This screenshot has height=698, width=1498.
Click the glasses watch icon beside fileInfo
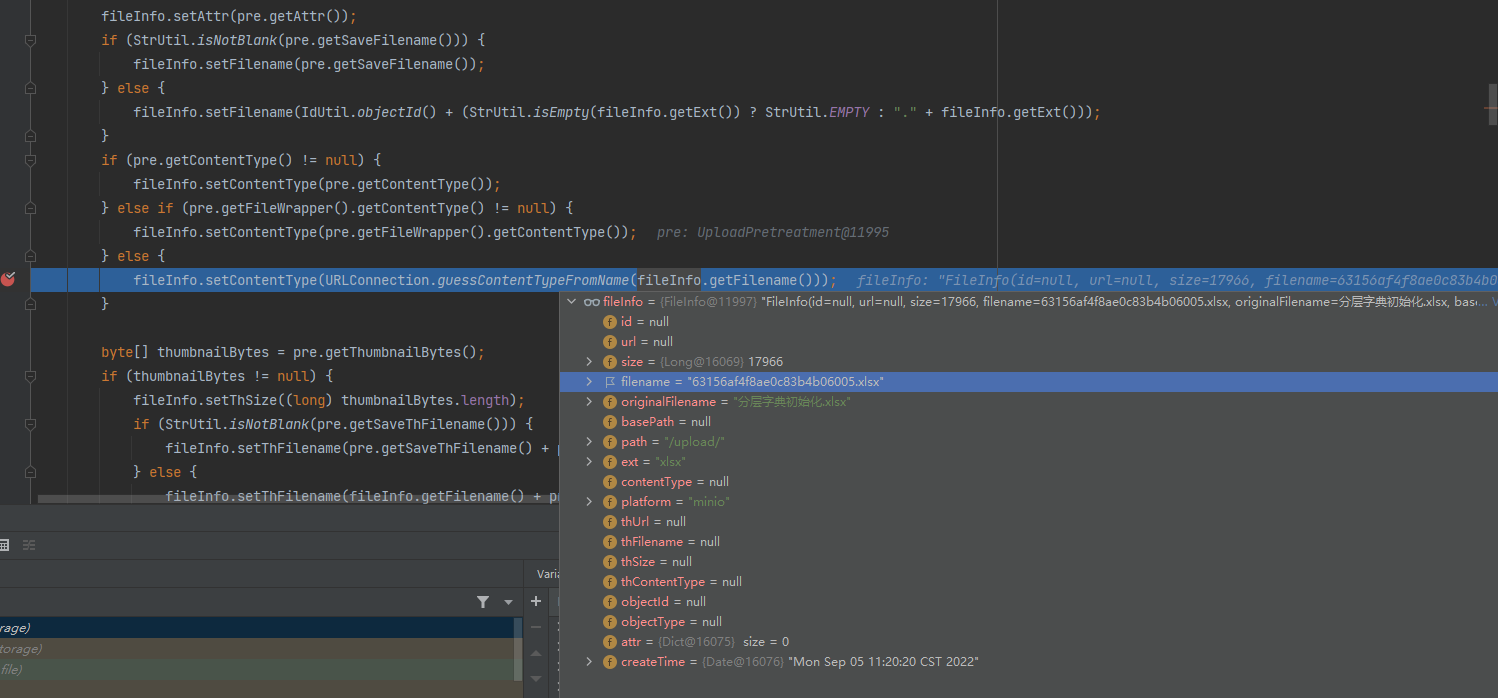[x=591, y=301]
